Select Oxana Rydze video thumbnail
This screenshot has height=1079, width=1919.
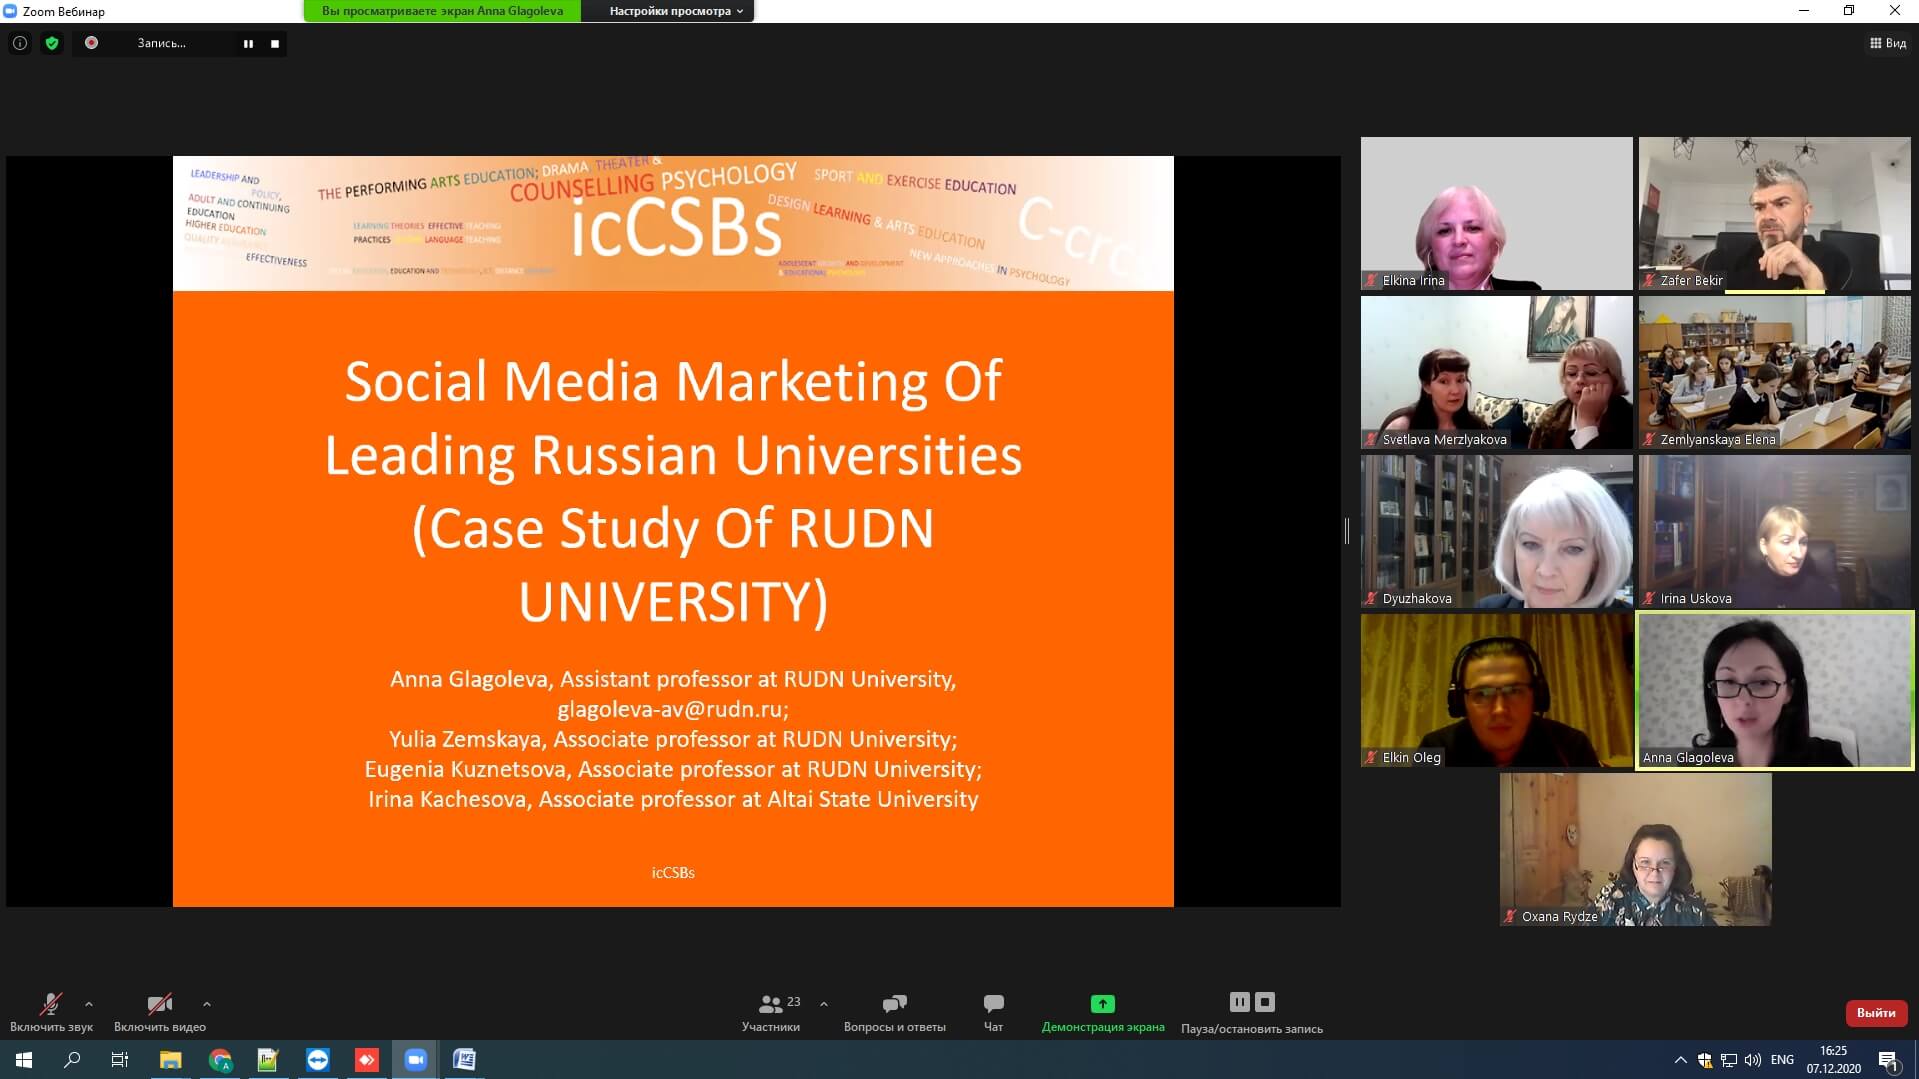click(x=1635, y=849)
